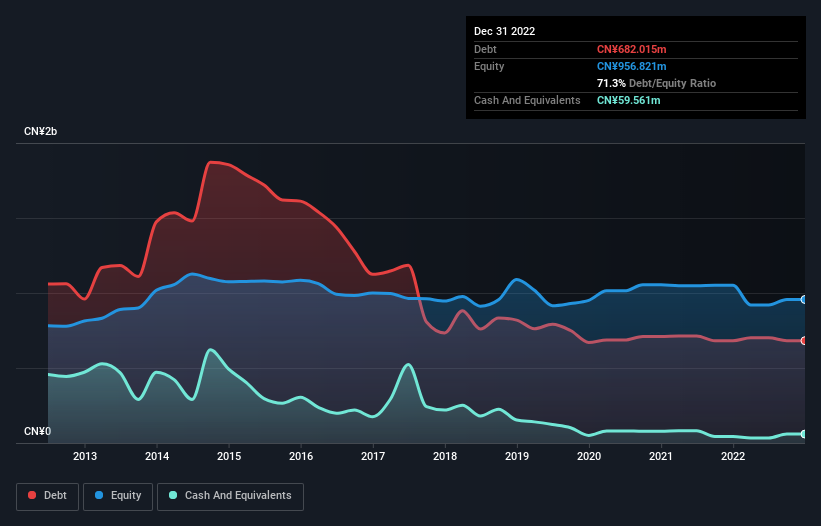Viewport: 821px width, 526px height.
Task: Click the 2017 x-axis label
Action: click(373, 456)
